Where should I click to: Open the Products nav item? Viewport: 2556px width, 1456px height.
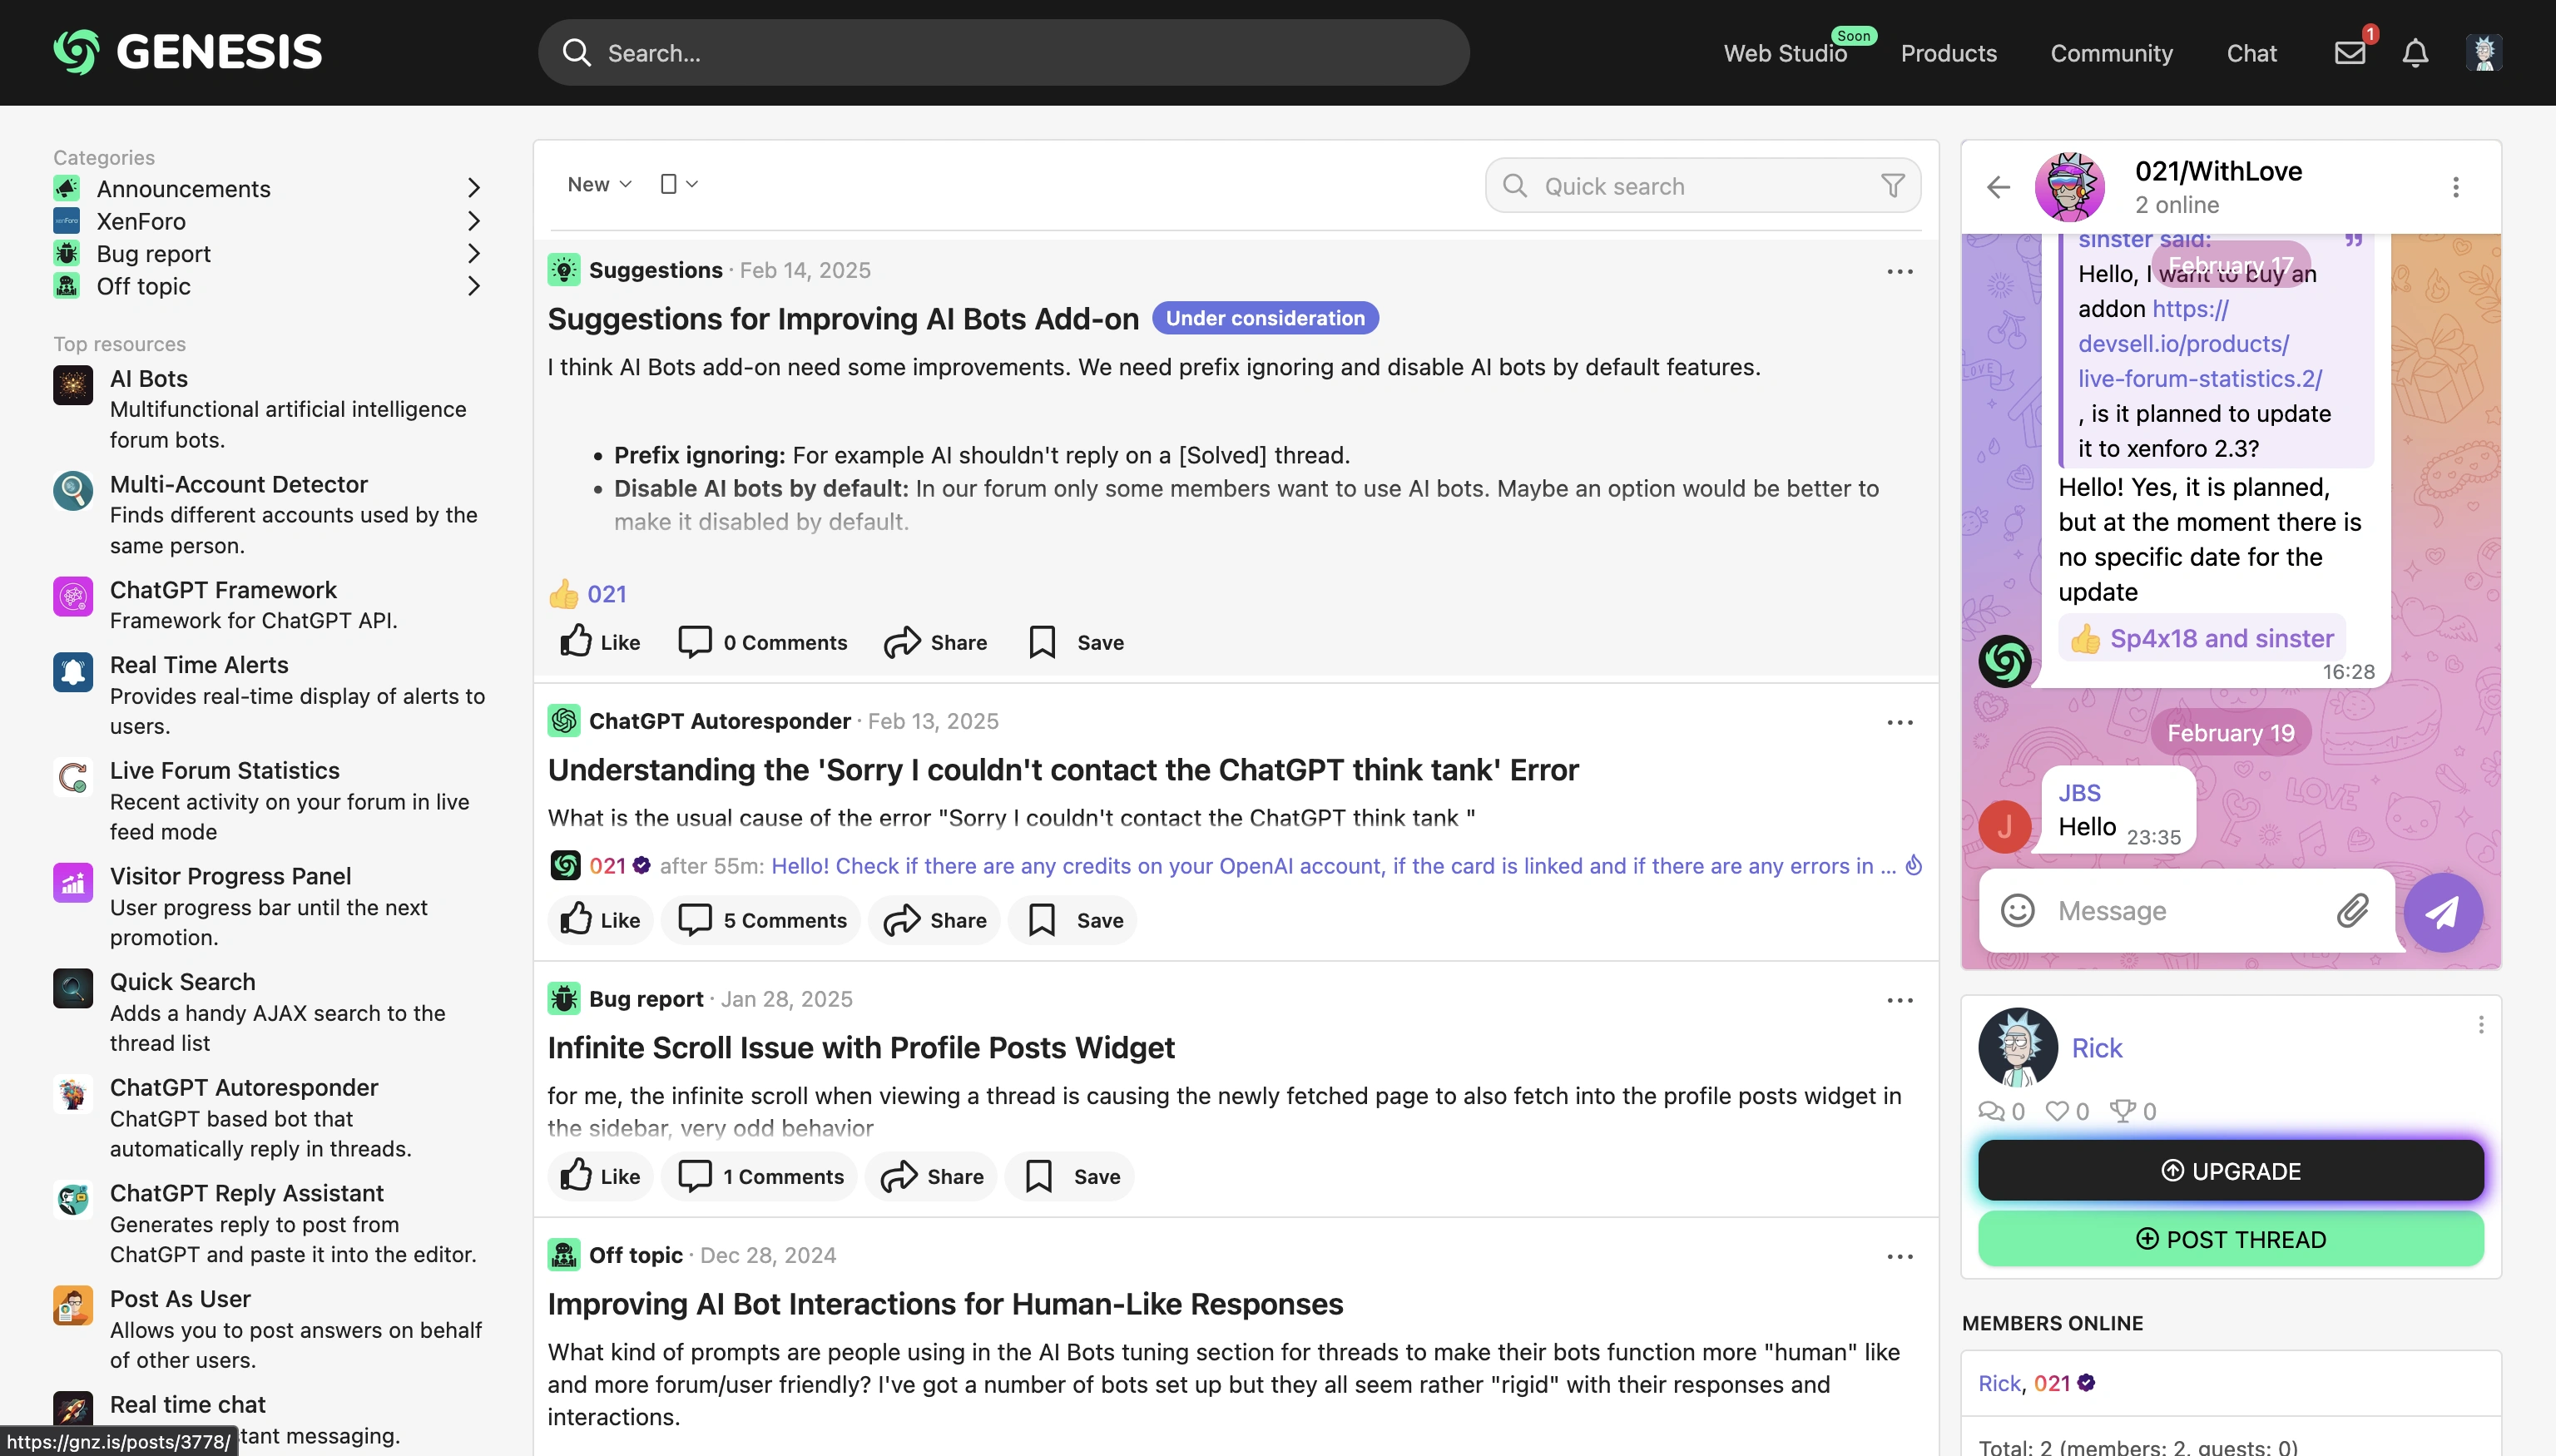1948,53
